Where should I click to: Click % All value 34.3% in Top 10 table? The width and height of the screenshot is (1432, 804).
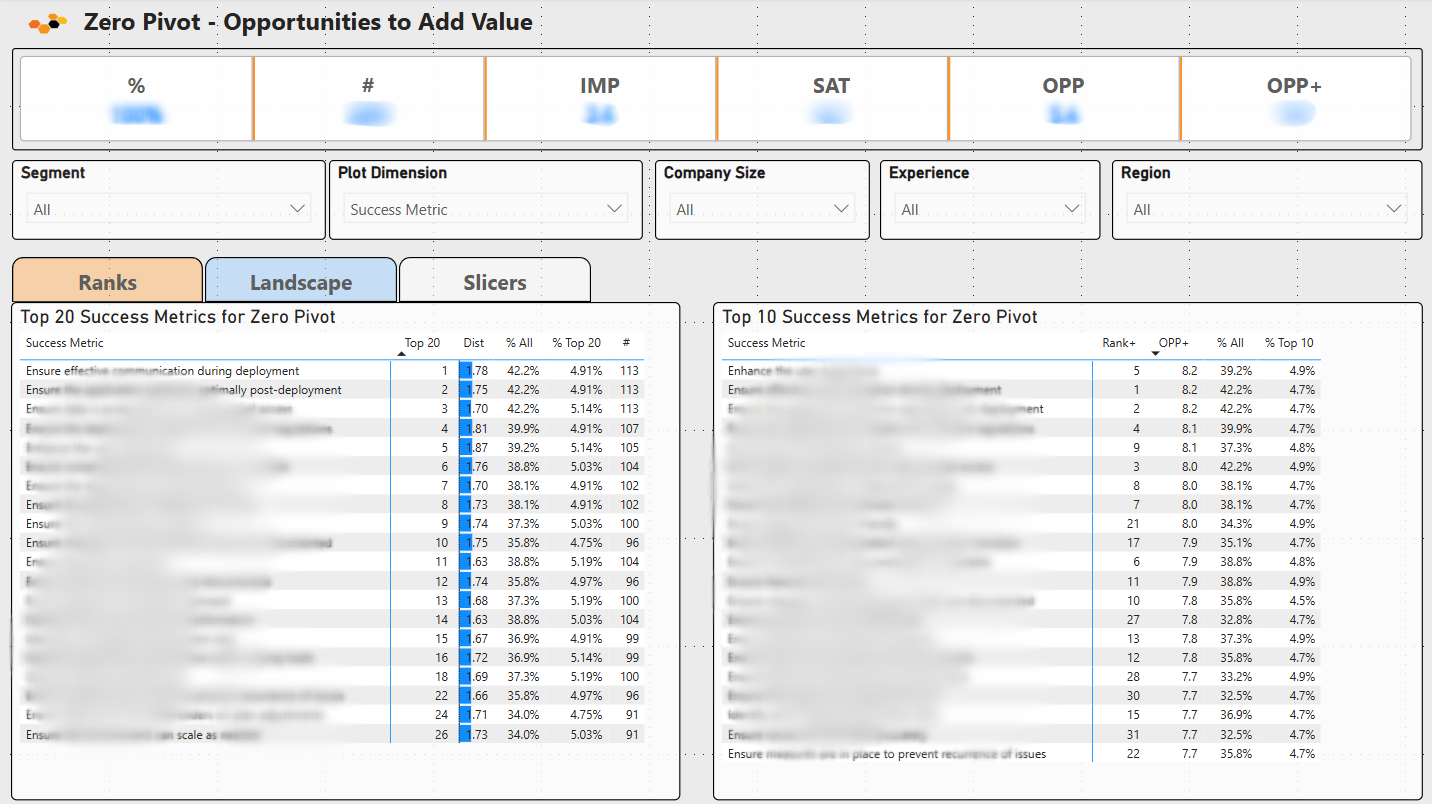(x=1235, y=523)
